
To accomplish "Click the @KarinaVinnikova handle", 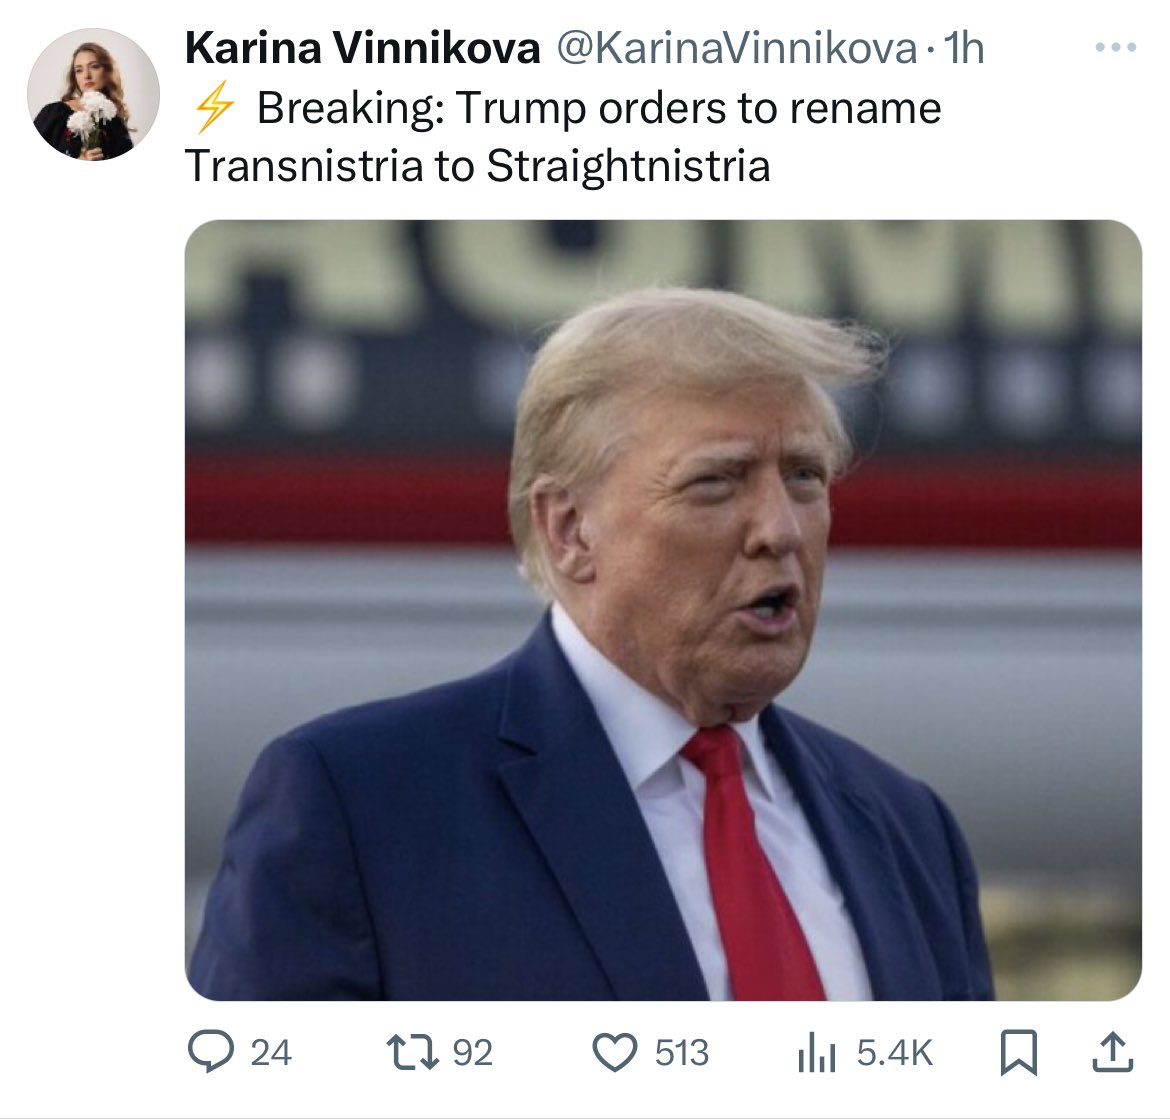I will coord(736,49).
